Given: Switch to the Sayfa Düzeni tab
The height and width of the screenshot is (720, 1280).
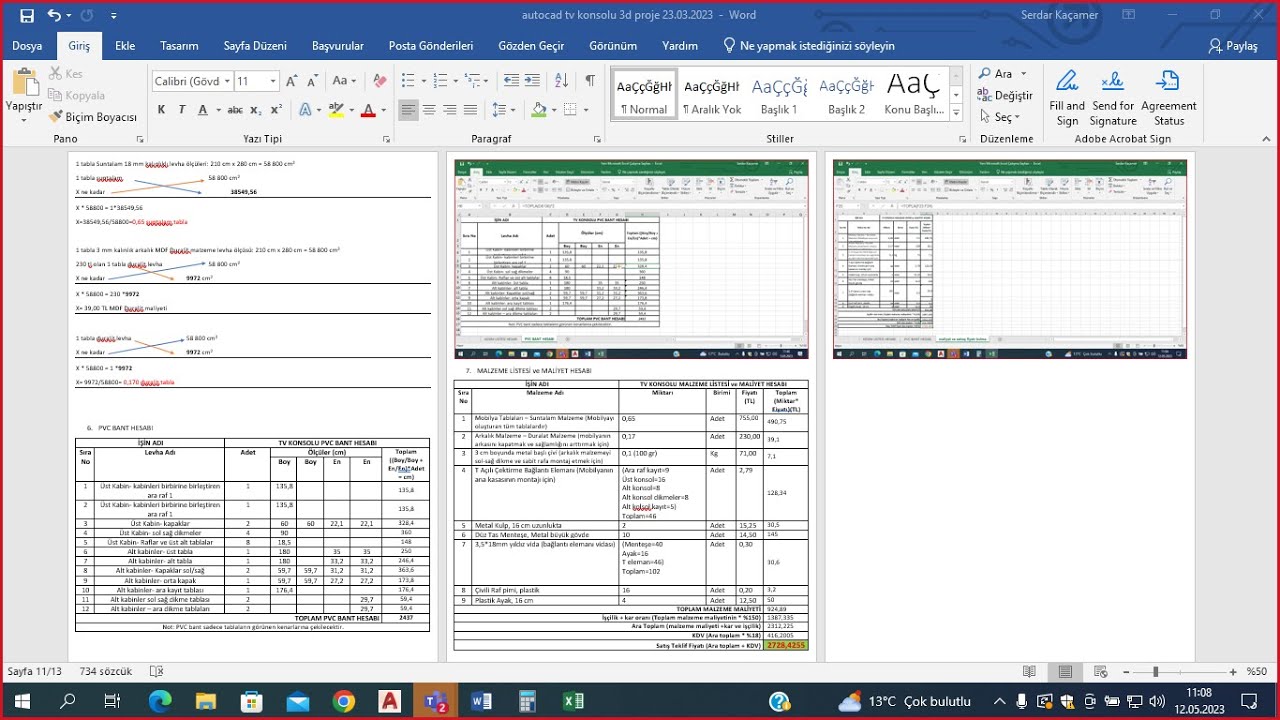Looking at the screenshot, I should click(x=255, y=46).
